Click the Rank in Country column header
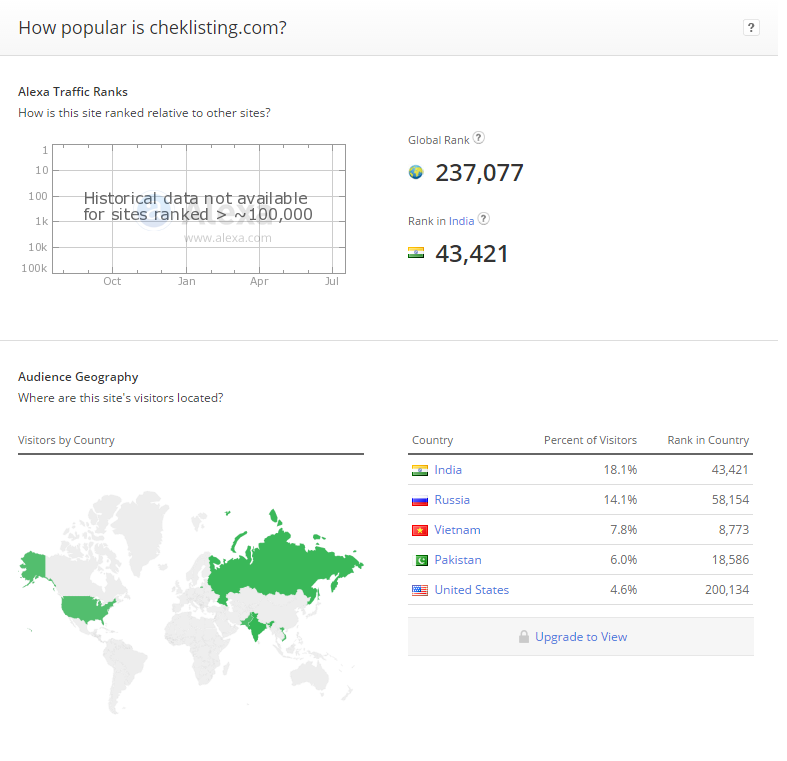 708,440
